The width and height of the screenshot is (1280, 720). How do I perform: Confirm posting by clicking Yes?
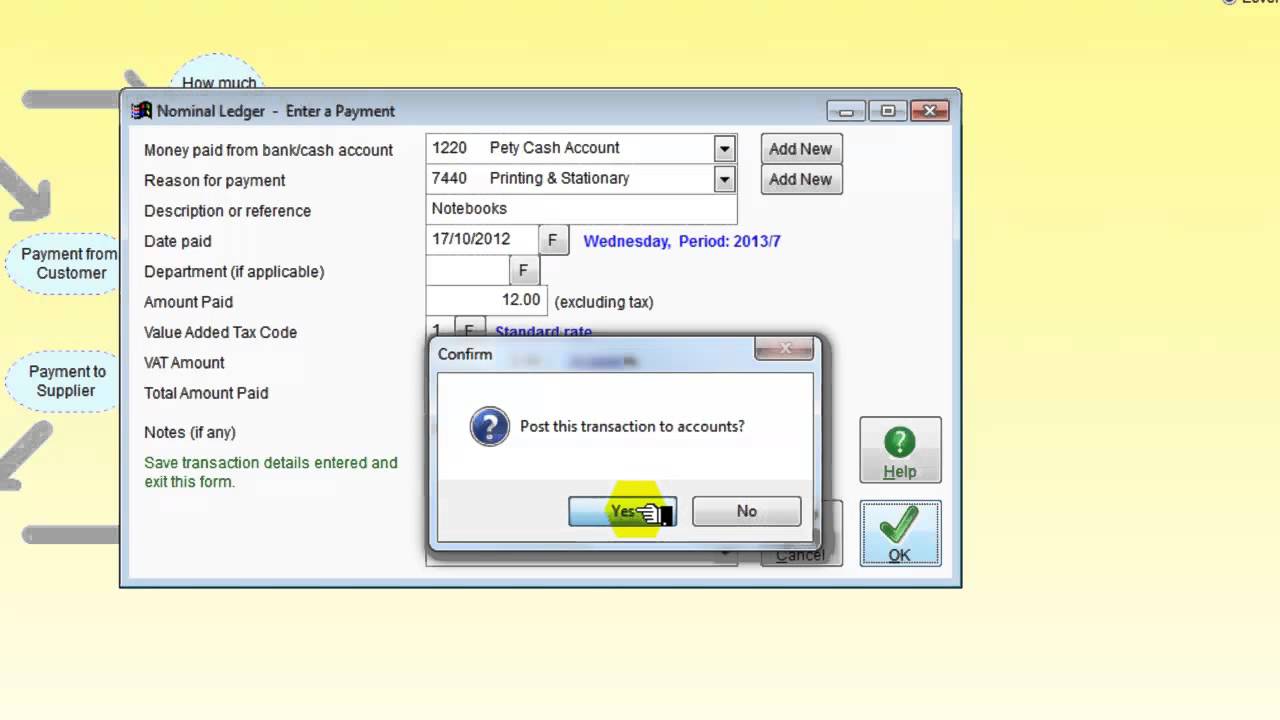622,511
